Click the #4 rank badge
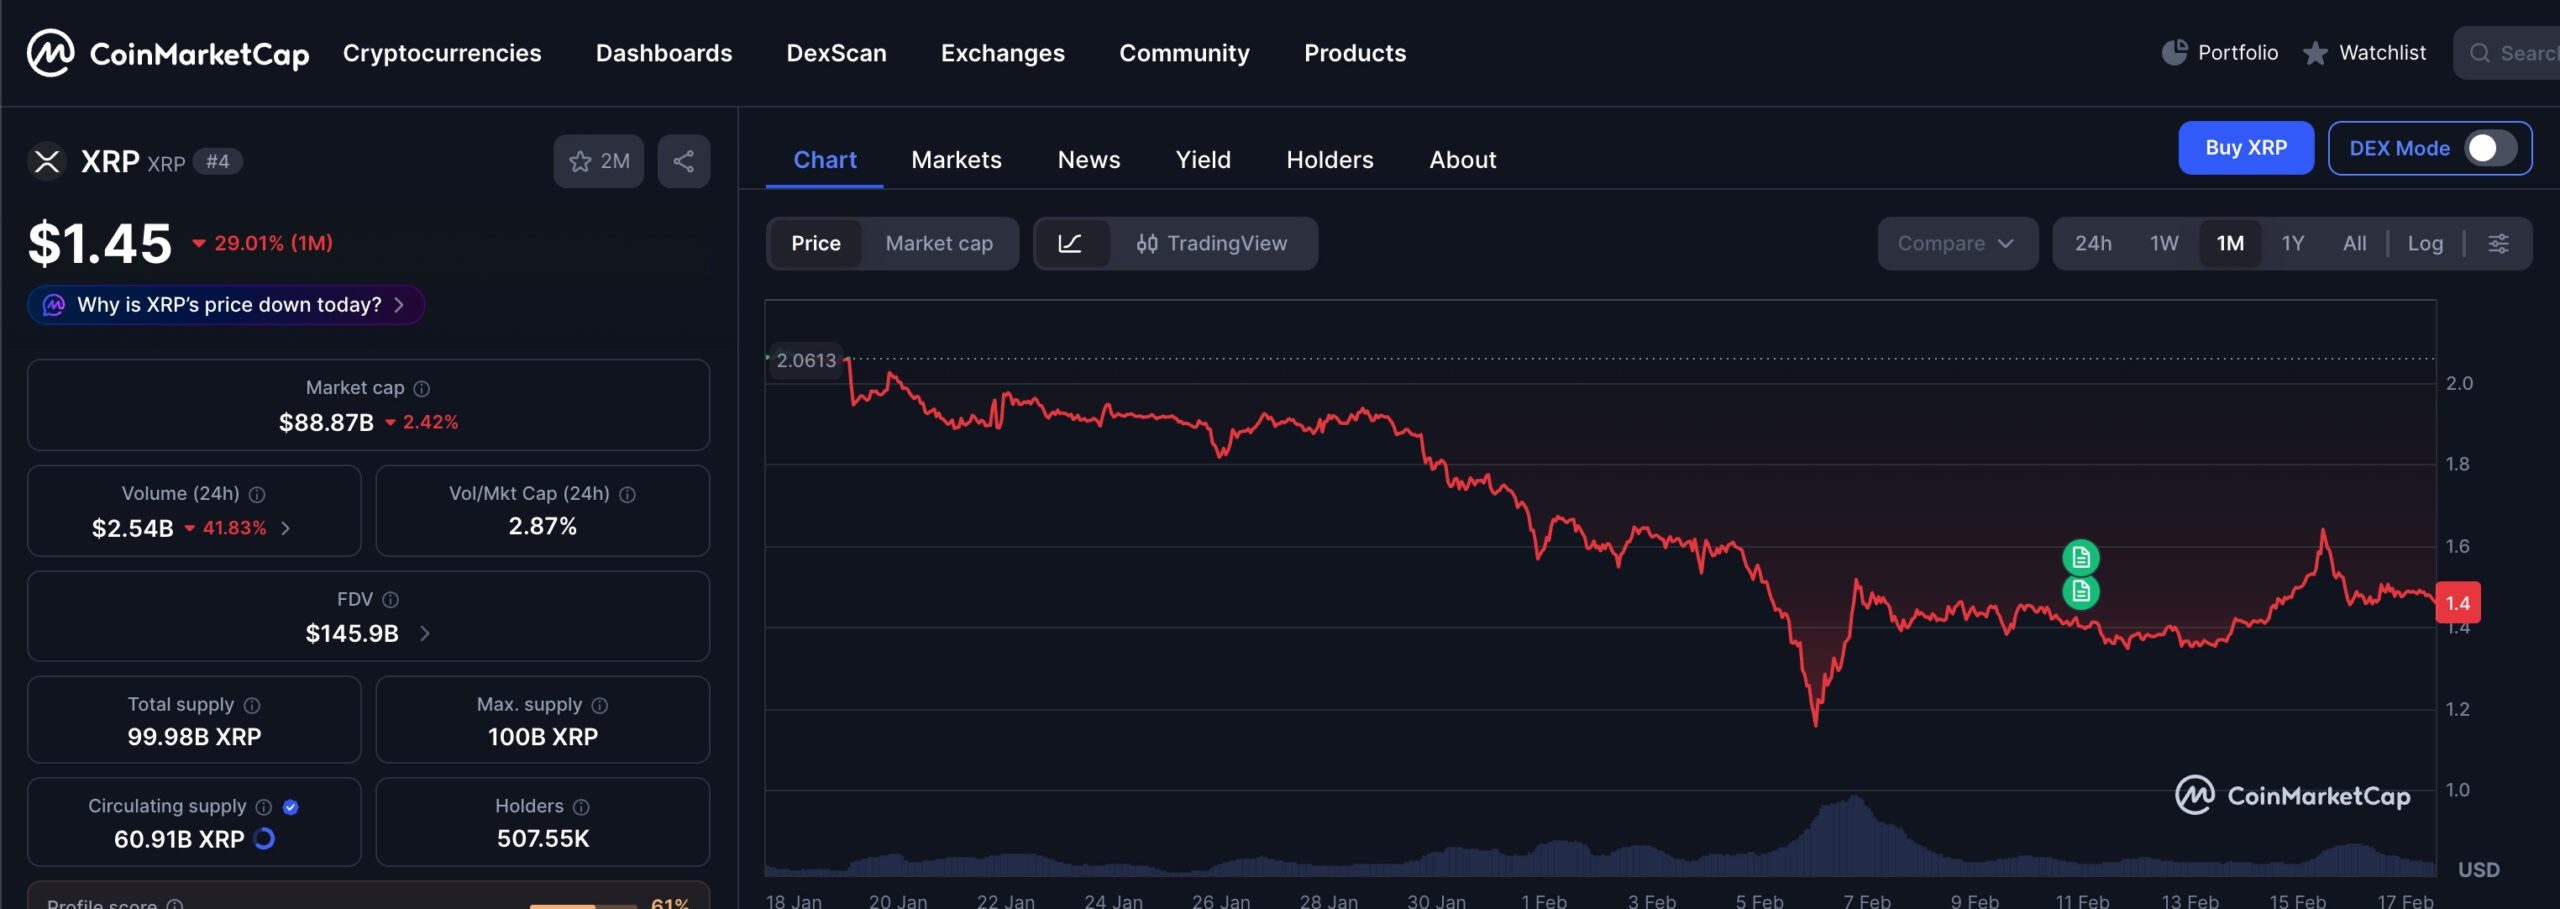Image resolution: width=2560 pixels, height=909 pixels. click(217, 161)
